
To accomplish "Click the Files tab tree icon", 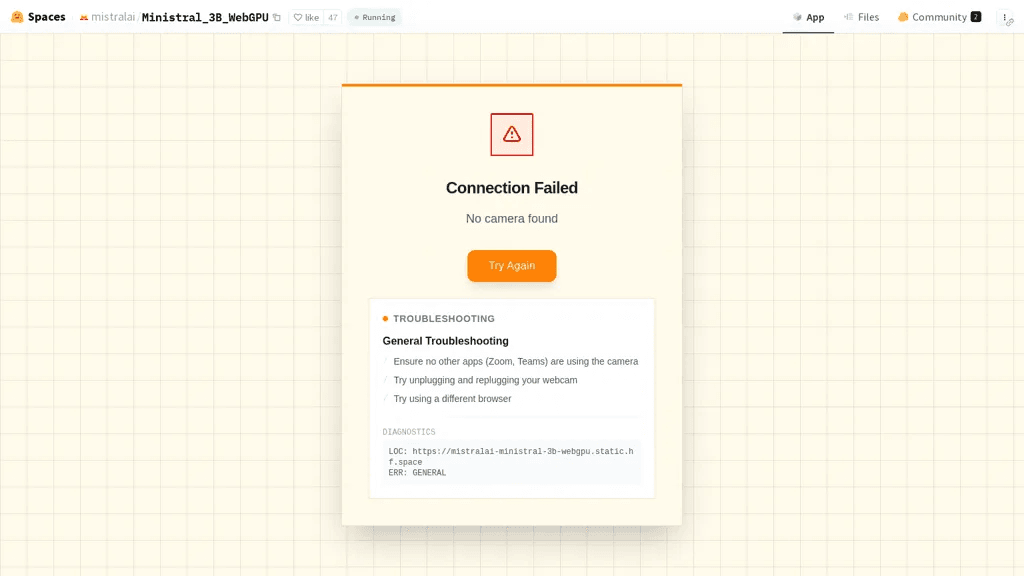I will (848, 17).
